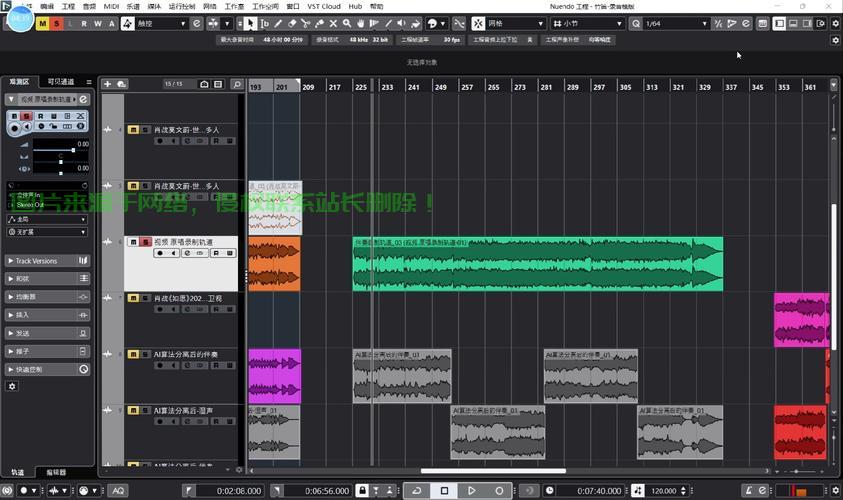This screenshot has width=843, height=500.
Task: Switch to the 编辑器 tab at bottom
Action: tap(56, 472)
